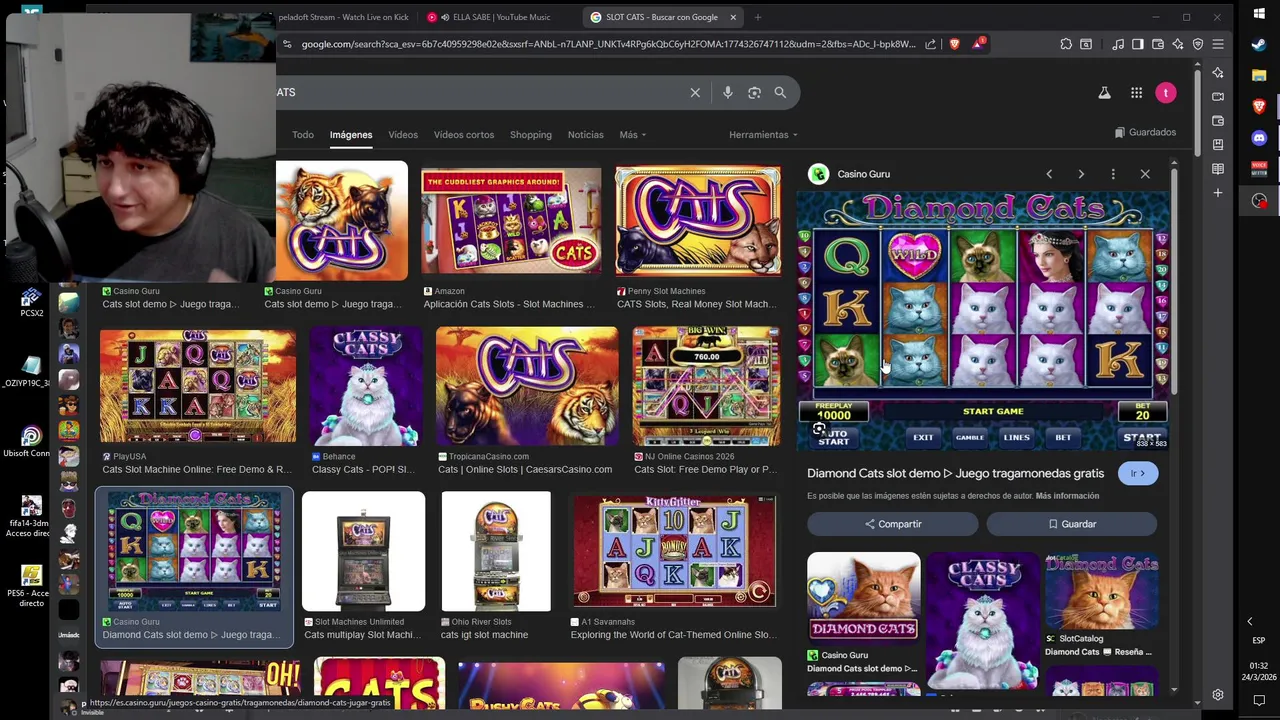Expand the Herramientas dropdown

763,134
